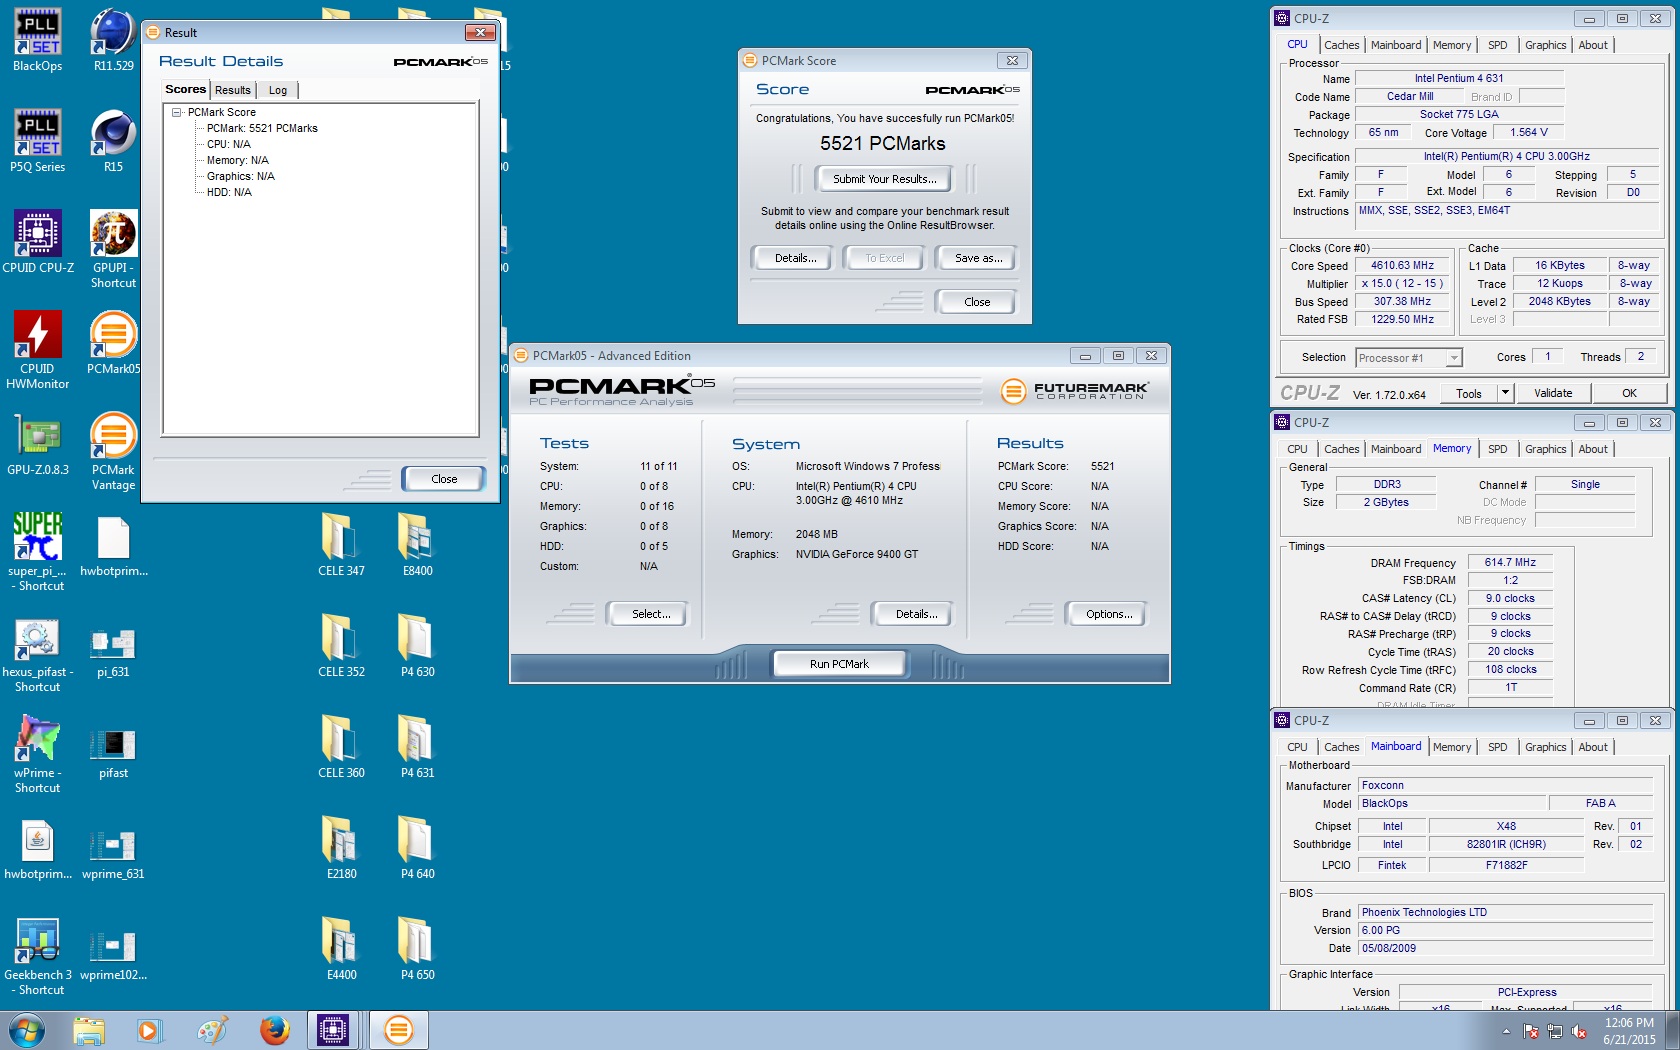Launch Firefox from the taskbar
1680x1050 pixels.
[x=275, y=1030]
